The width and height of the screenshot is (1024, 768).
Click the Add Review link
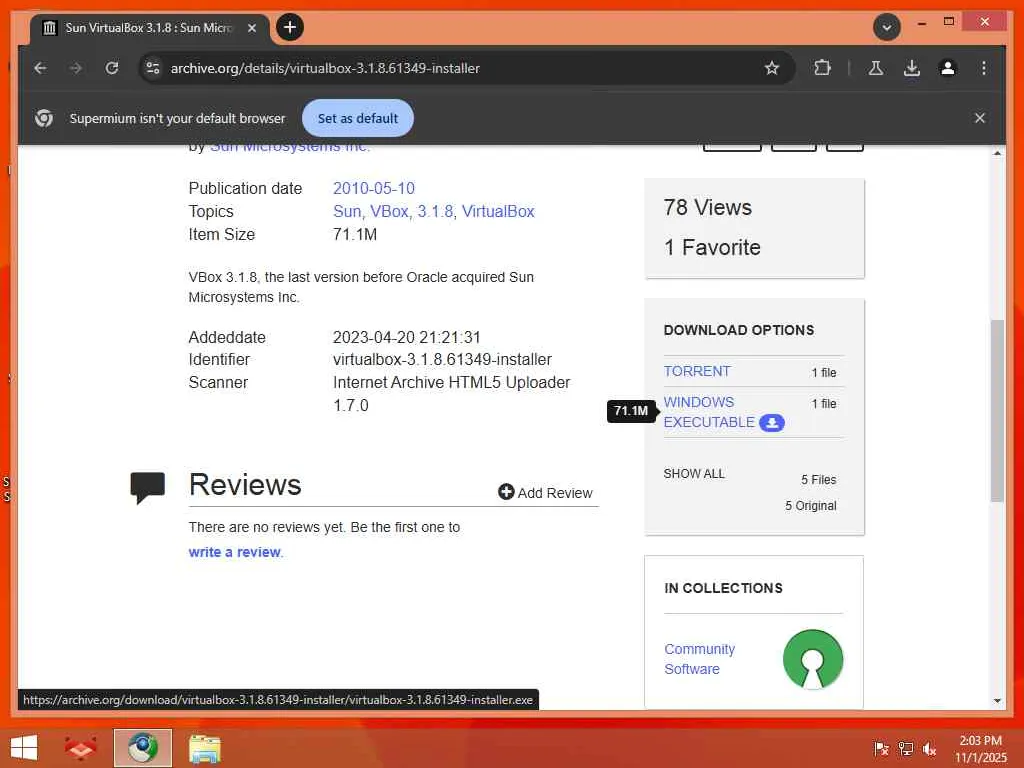click(545, 492)
